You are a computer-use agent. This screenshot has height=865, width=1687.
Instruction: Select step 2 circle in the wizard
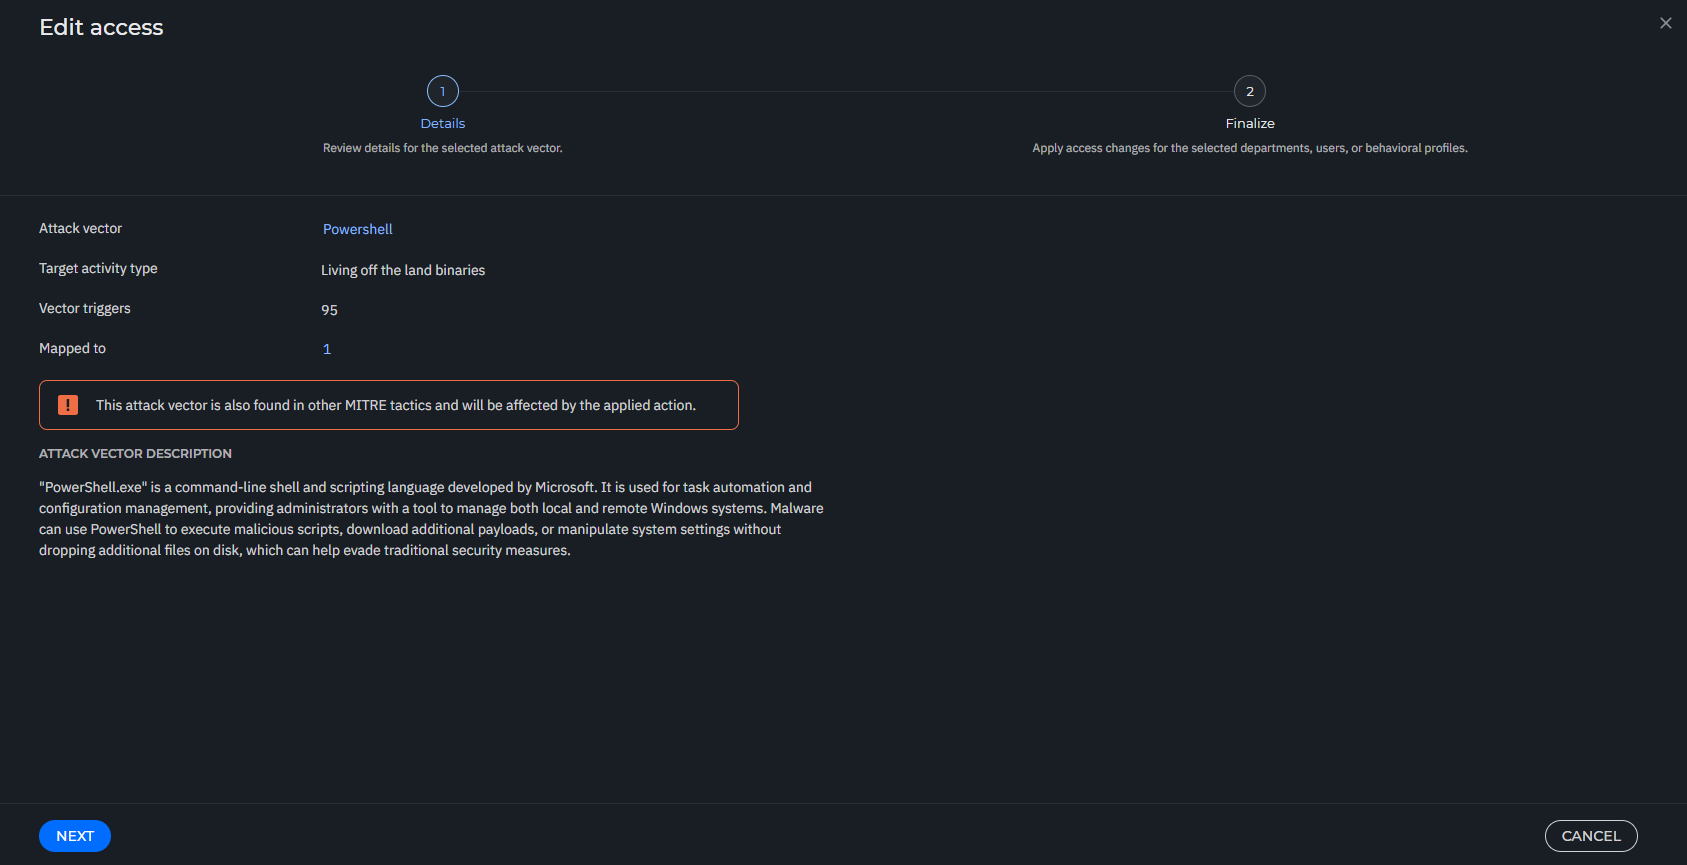click(x=1250, y=91)
